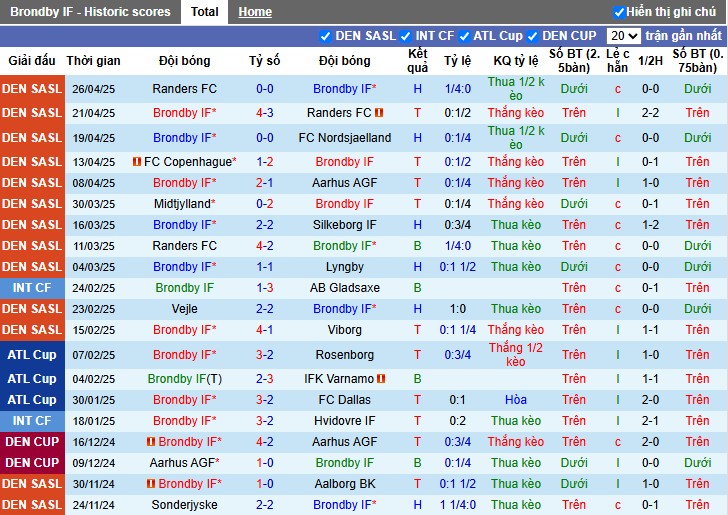Open the 4-3 score for Brondby vs Randers

click(x=265, y=113)
